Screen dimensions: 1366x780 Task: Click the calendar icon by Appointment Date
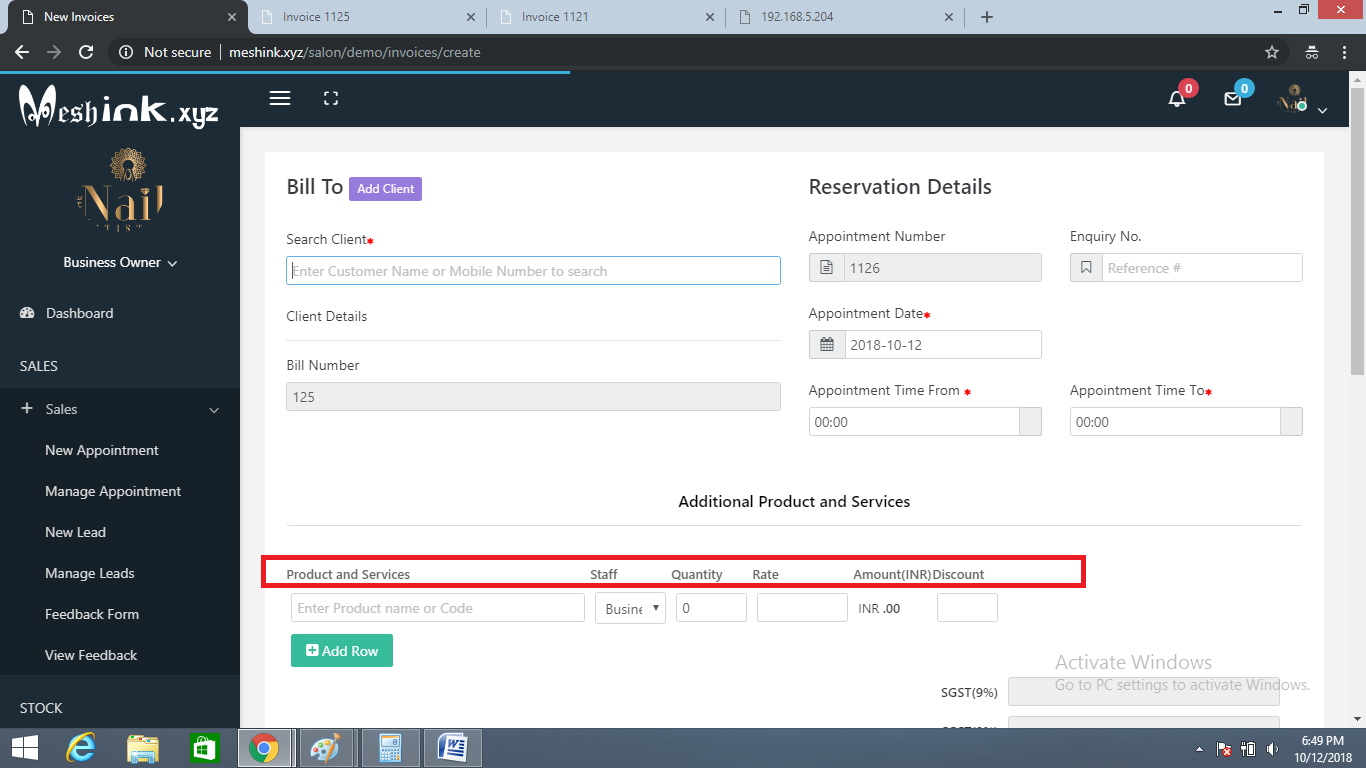(x=827, y=345)
